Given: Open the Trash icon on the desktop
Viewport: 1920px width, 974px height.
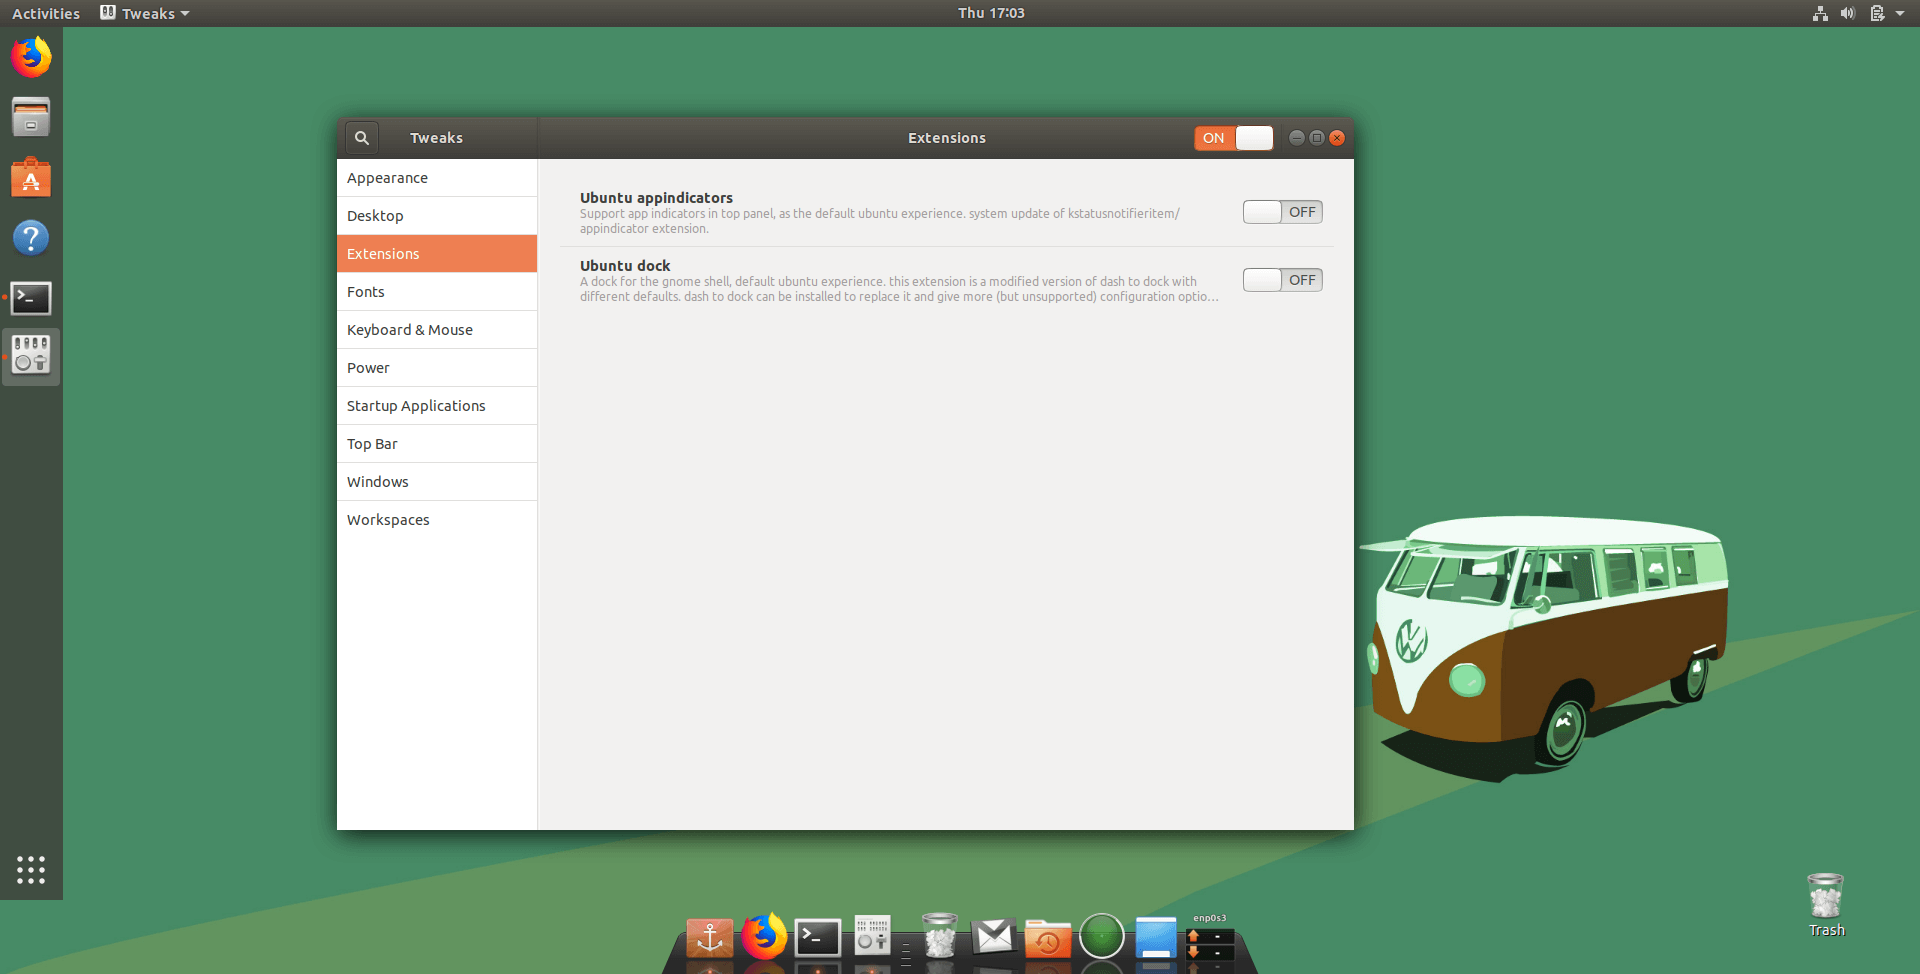Looking at the screenshot, I should pos(1826,905).
